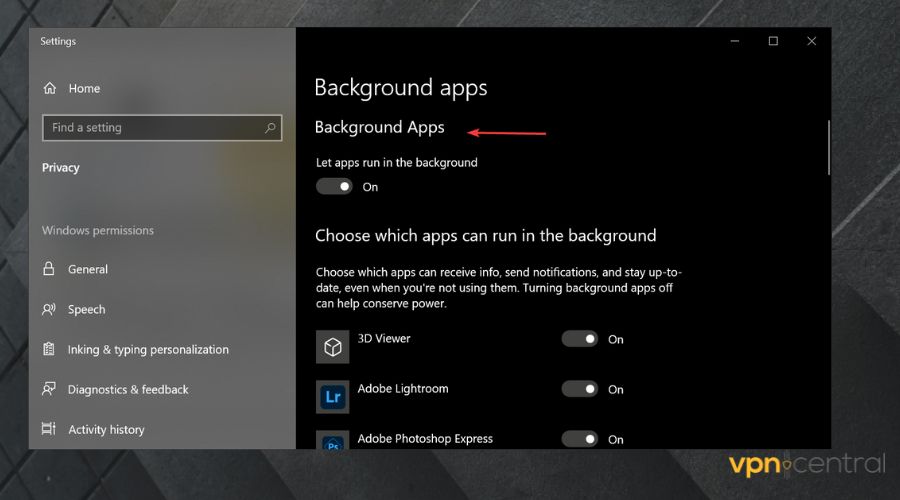The width and height of the screenshot is (900, 500).
Task: Open the General privacy settings page
Action: click(88, 269)
